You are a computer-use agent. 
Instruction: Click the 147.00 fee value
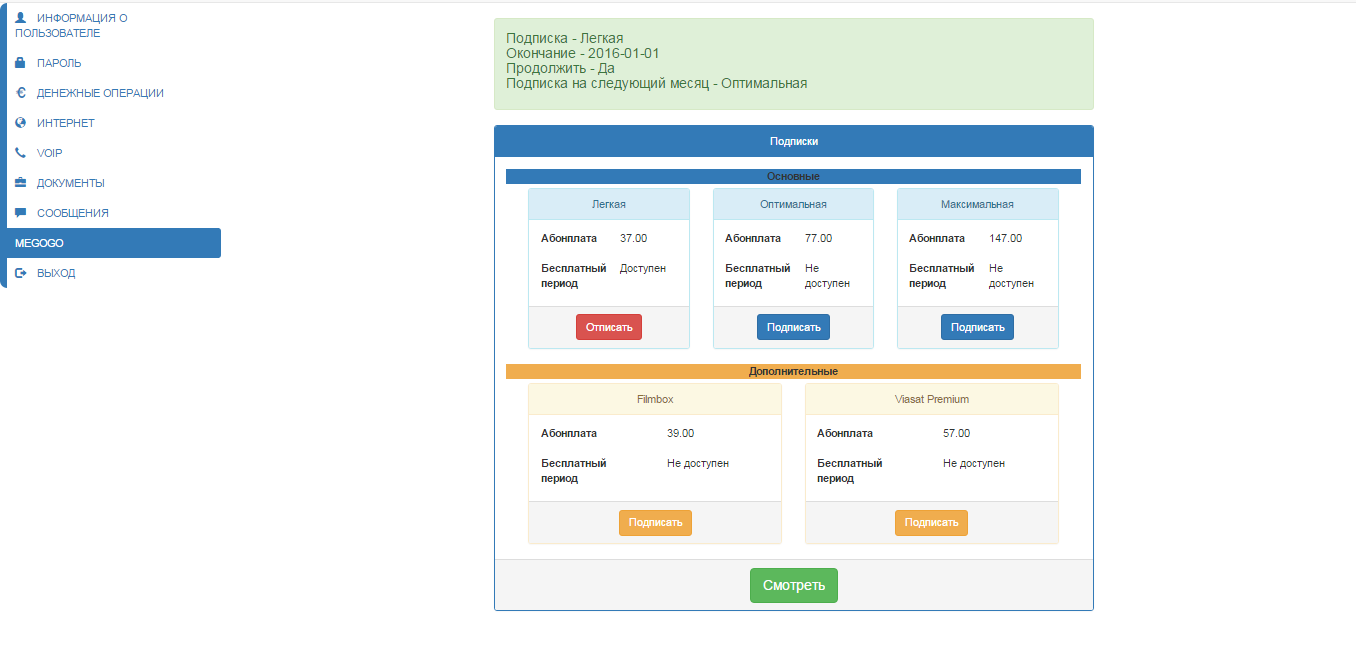tap(1005, 238)
